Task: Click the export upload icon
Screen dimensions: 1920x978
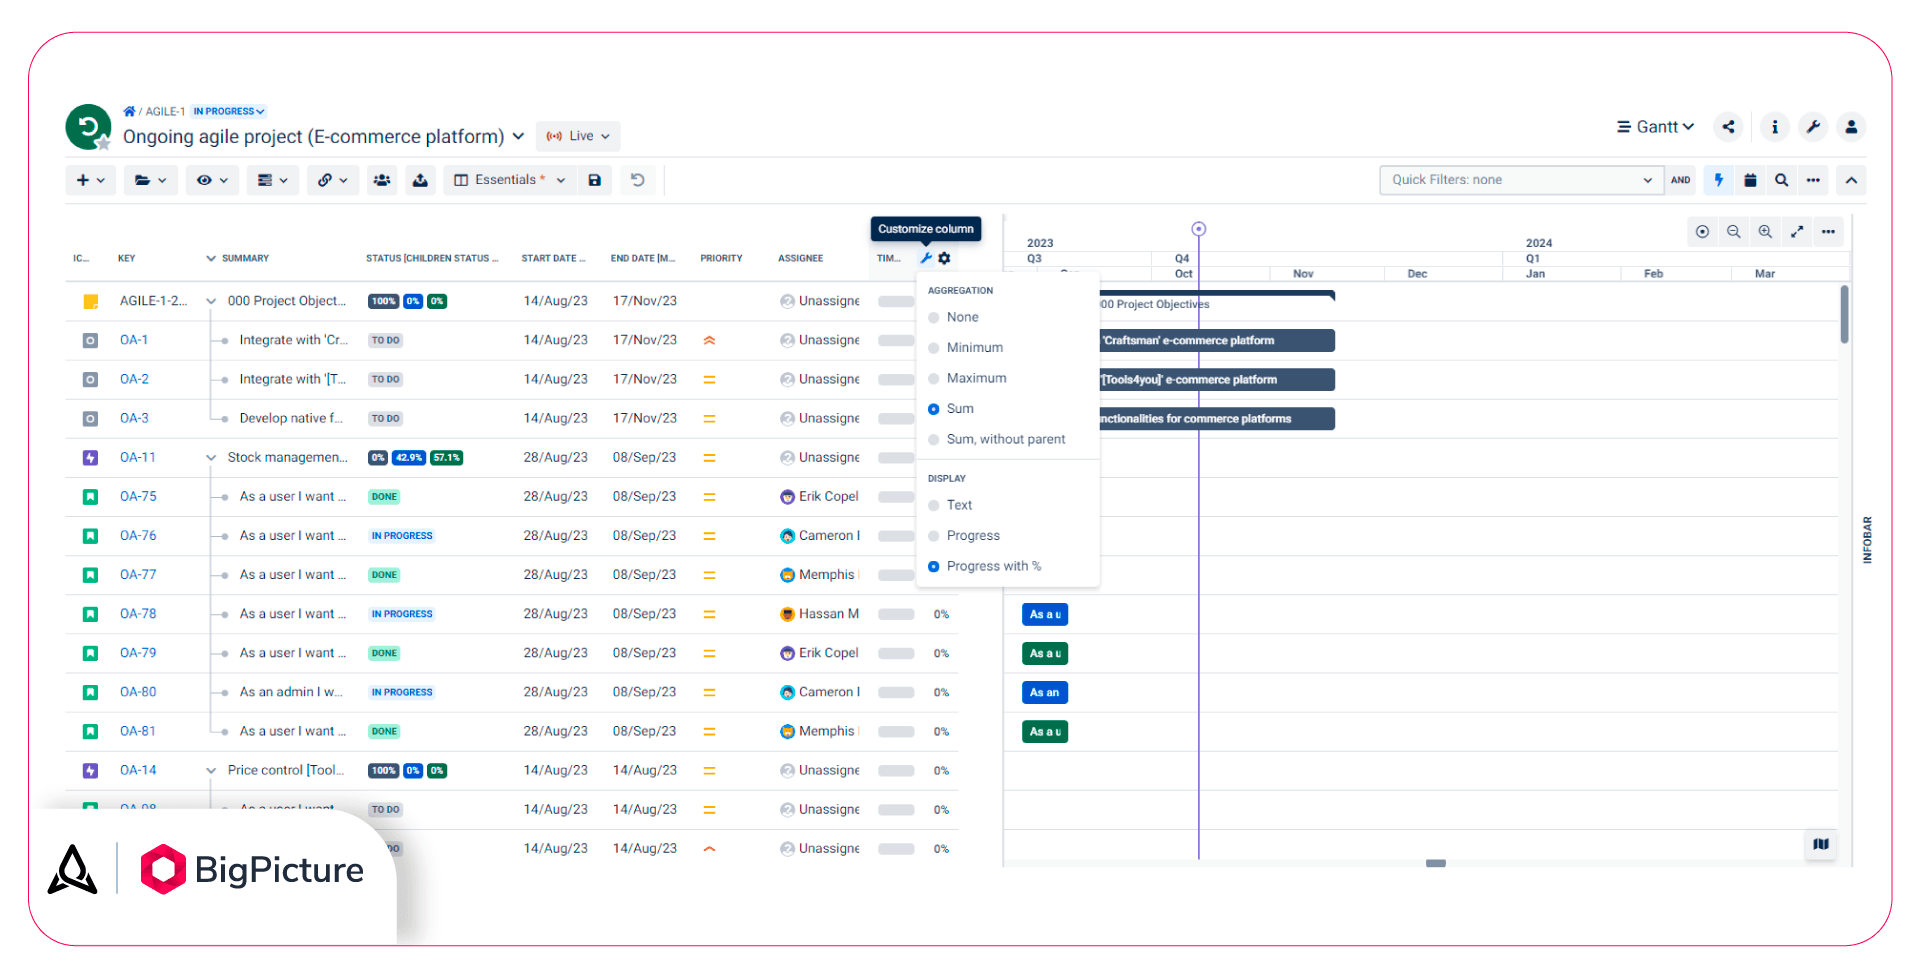Action: (x=420, y=180)
